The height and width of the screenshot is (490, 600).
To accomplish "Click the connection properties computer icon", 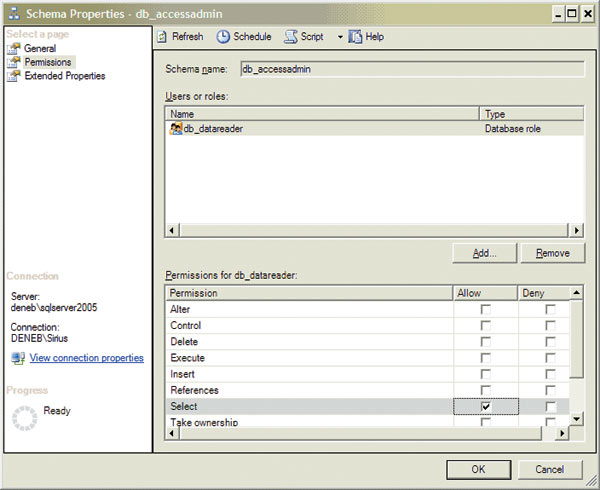I will click(18, 358).
